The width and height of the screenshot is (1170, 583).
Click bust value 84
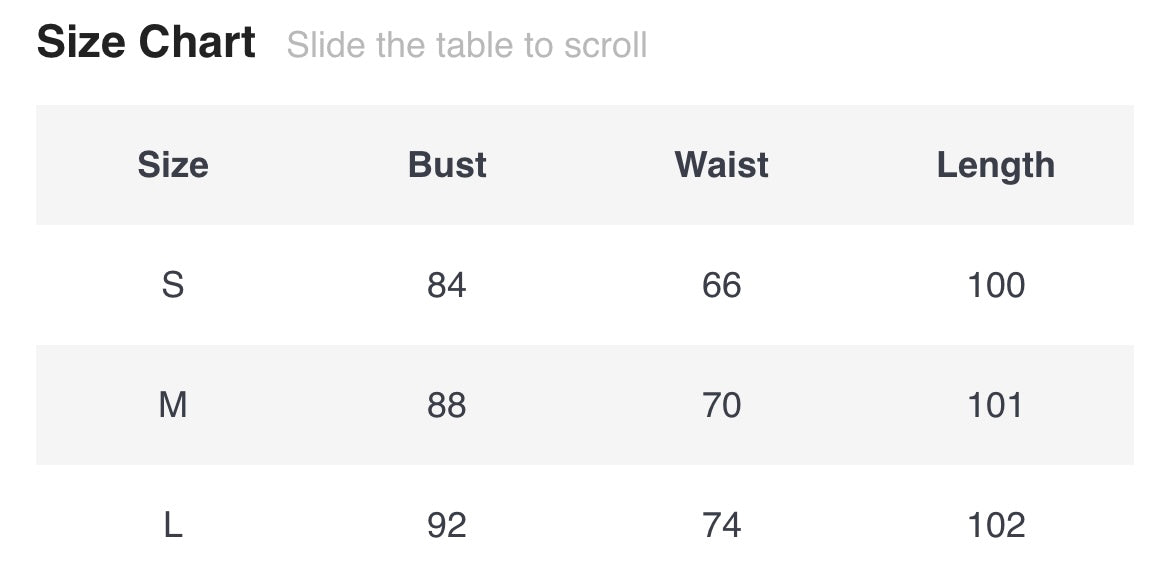tap(447, 286)
